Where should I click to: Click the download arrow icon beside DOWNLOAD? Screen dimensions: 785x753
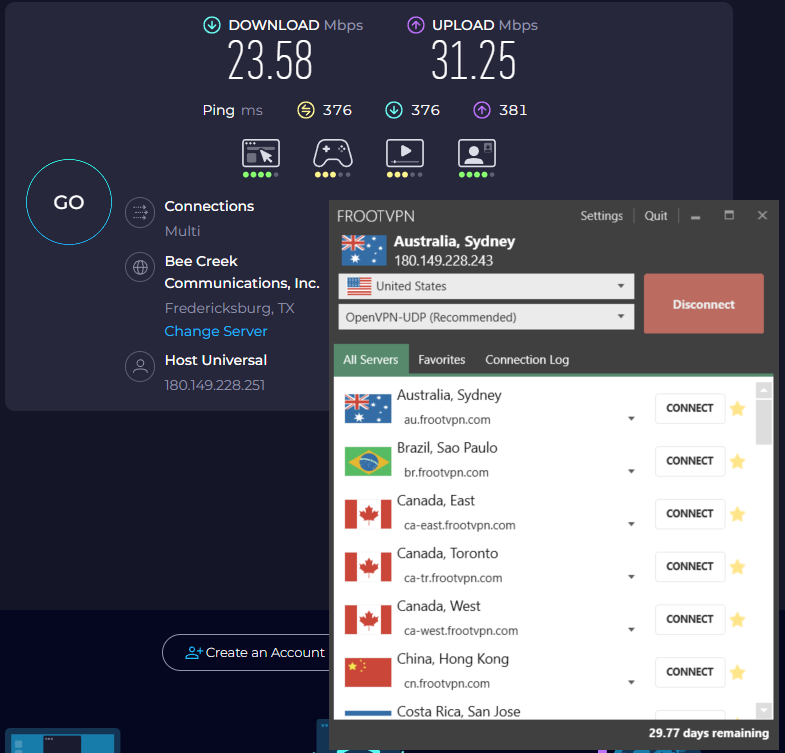[x=212, y=25]
